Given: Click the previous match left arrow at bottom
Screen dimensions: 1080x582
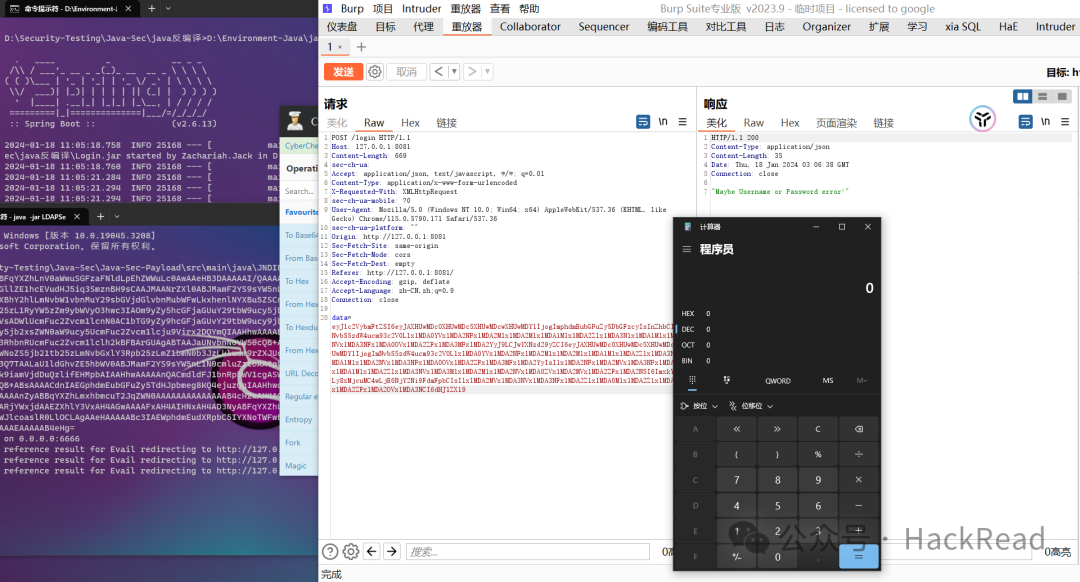Looking at the screenshot, I should click(x=372, y=551).
